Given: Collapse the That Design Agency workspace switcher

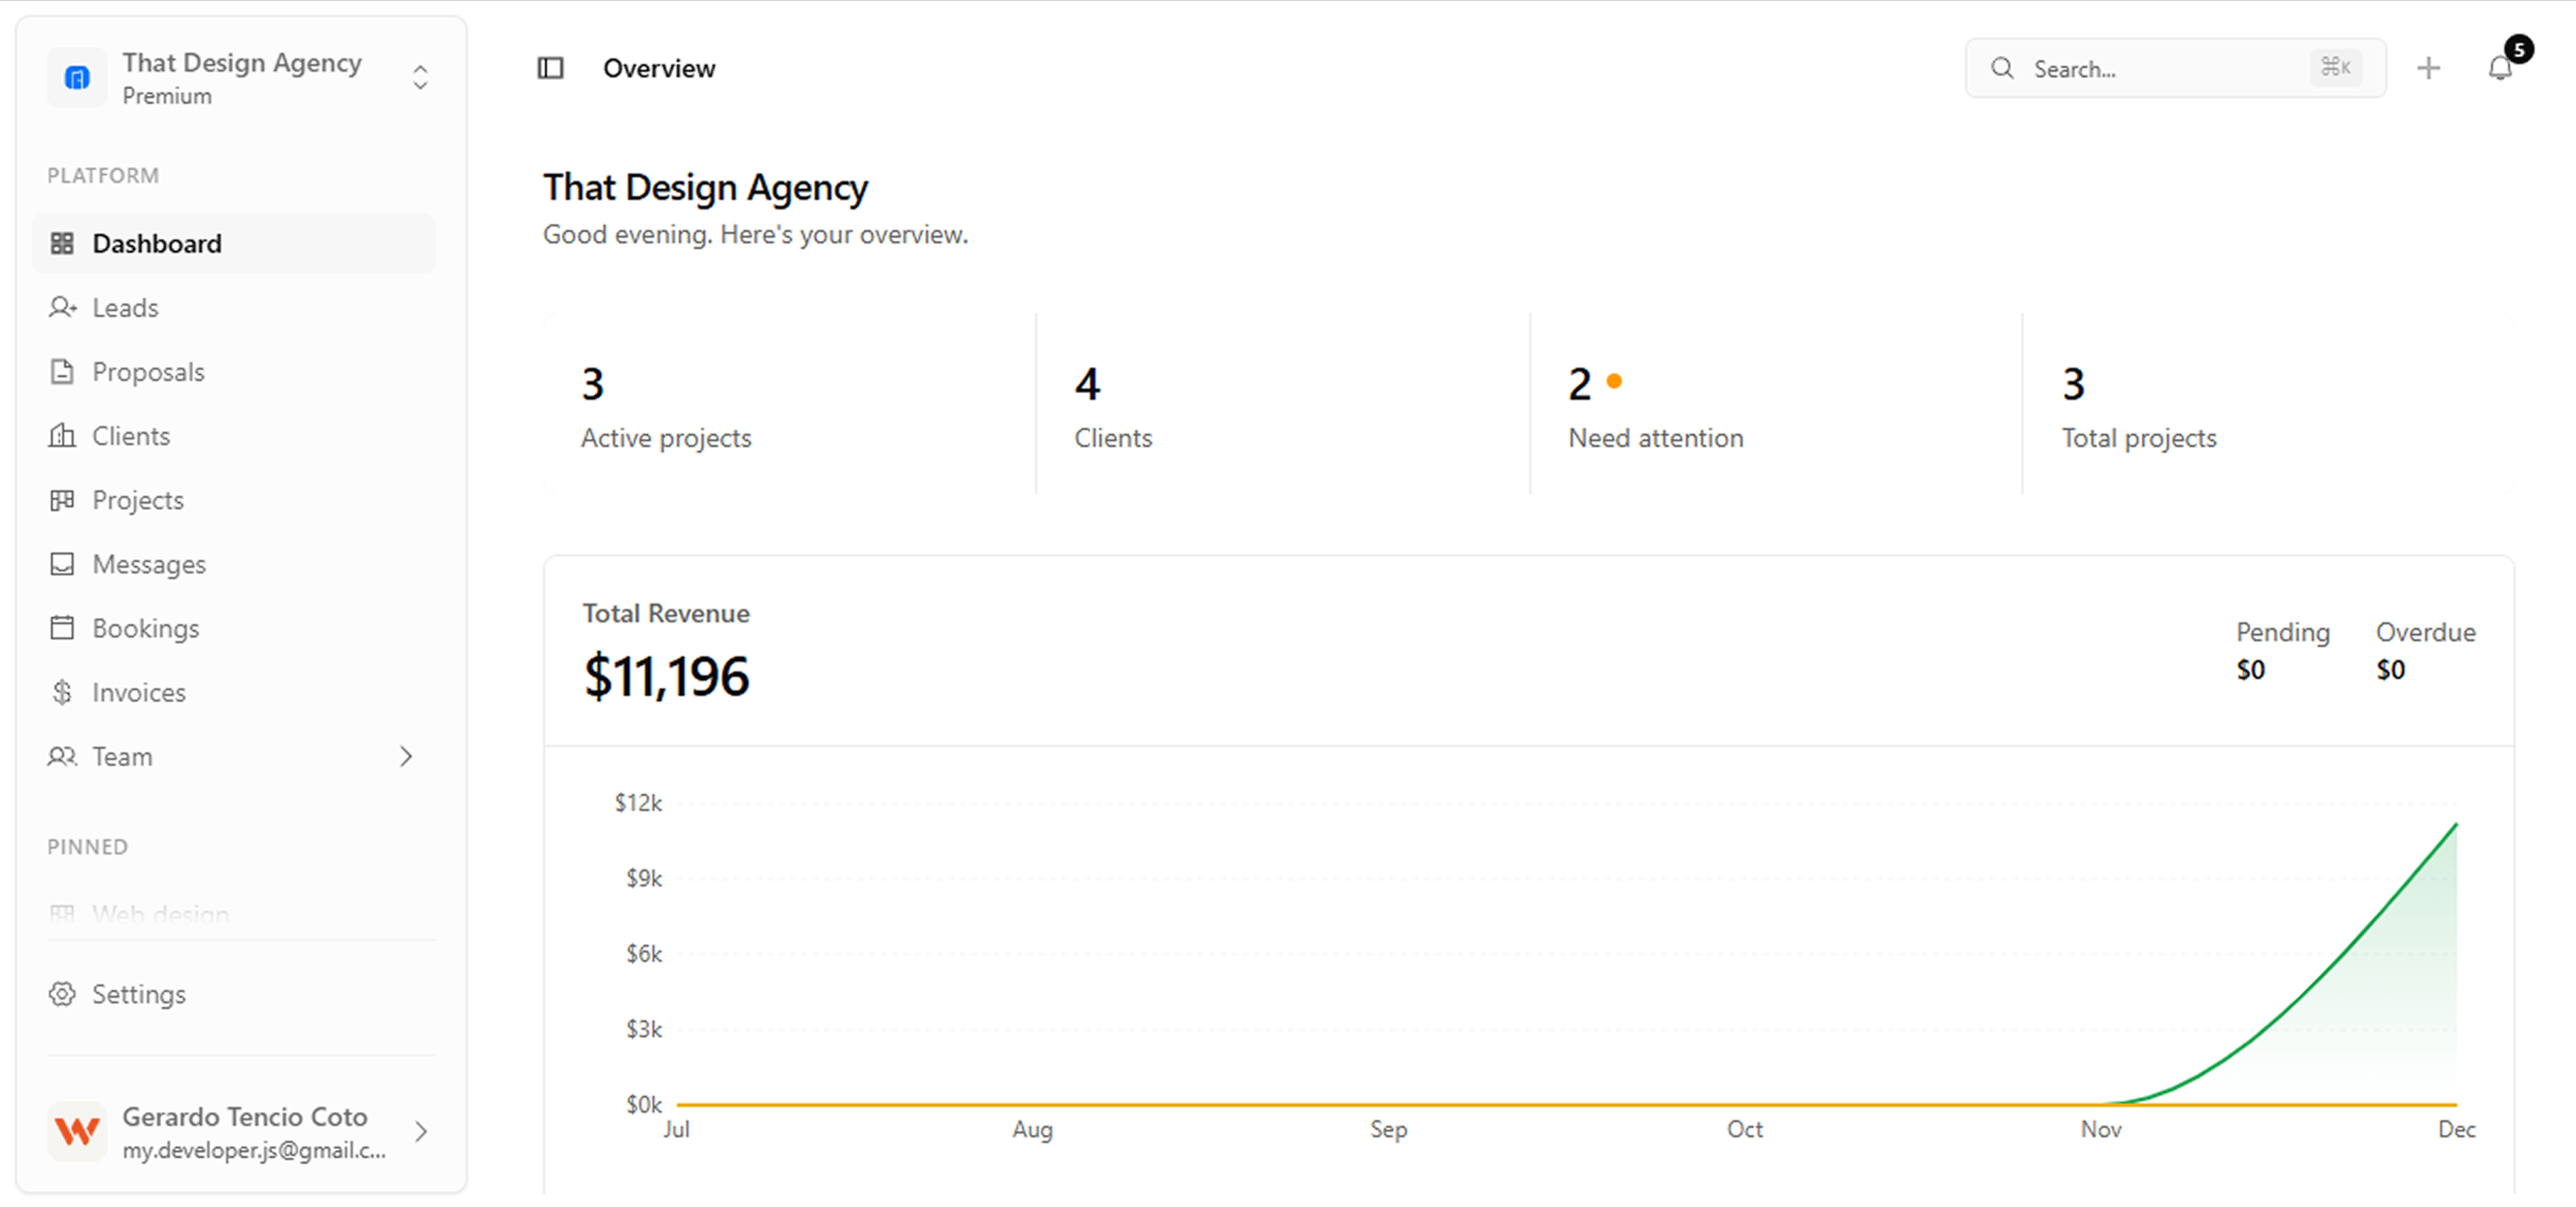Looking at the screenshot, I should (x=420, y=77).
